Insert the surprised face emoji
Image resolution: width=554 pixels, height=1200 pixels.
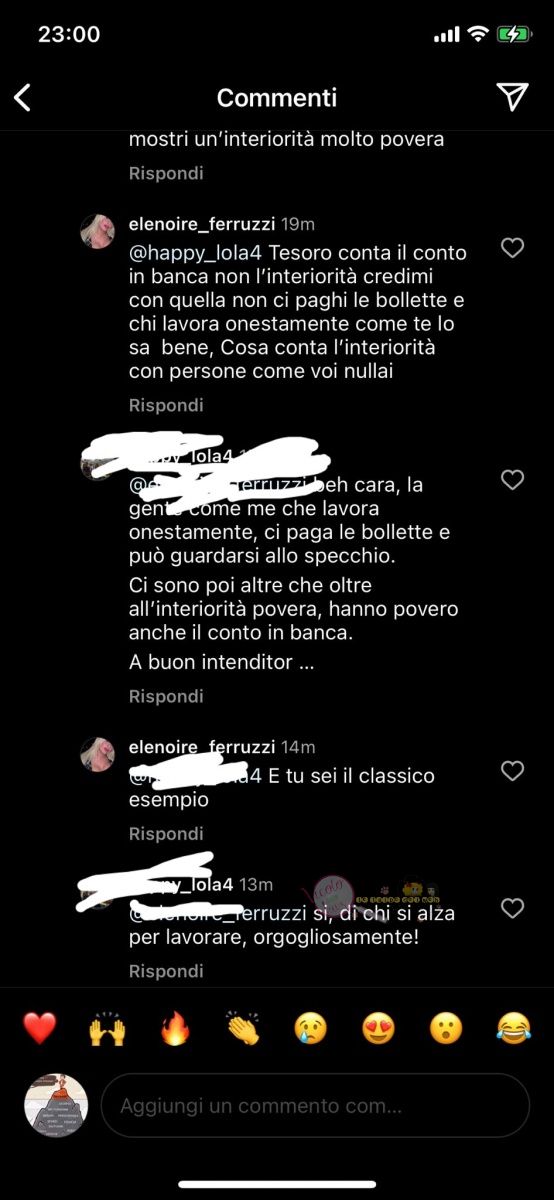pos(445,1028)
